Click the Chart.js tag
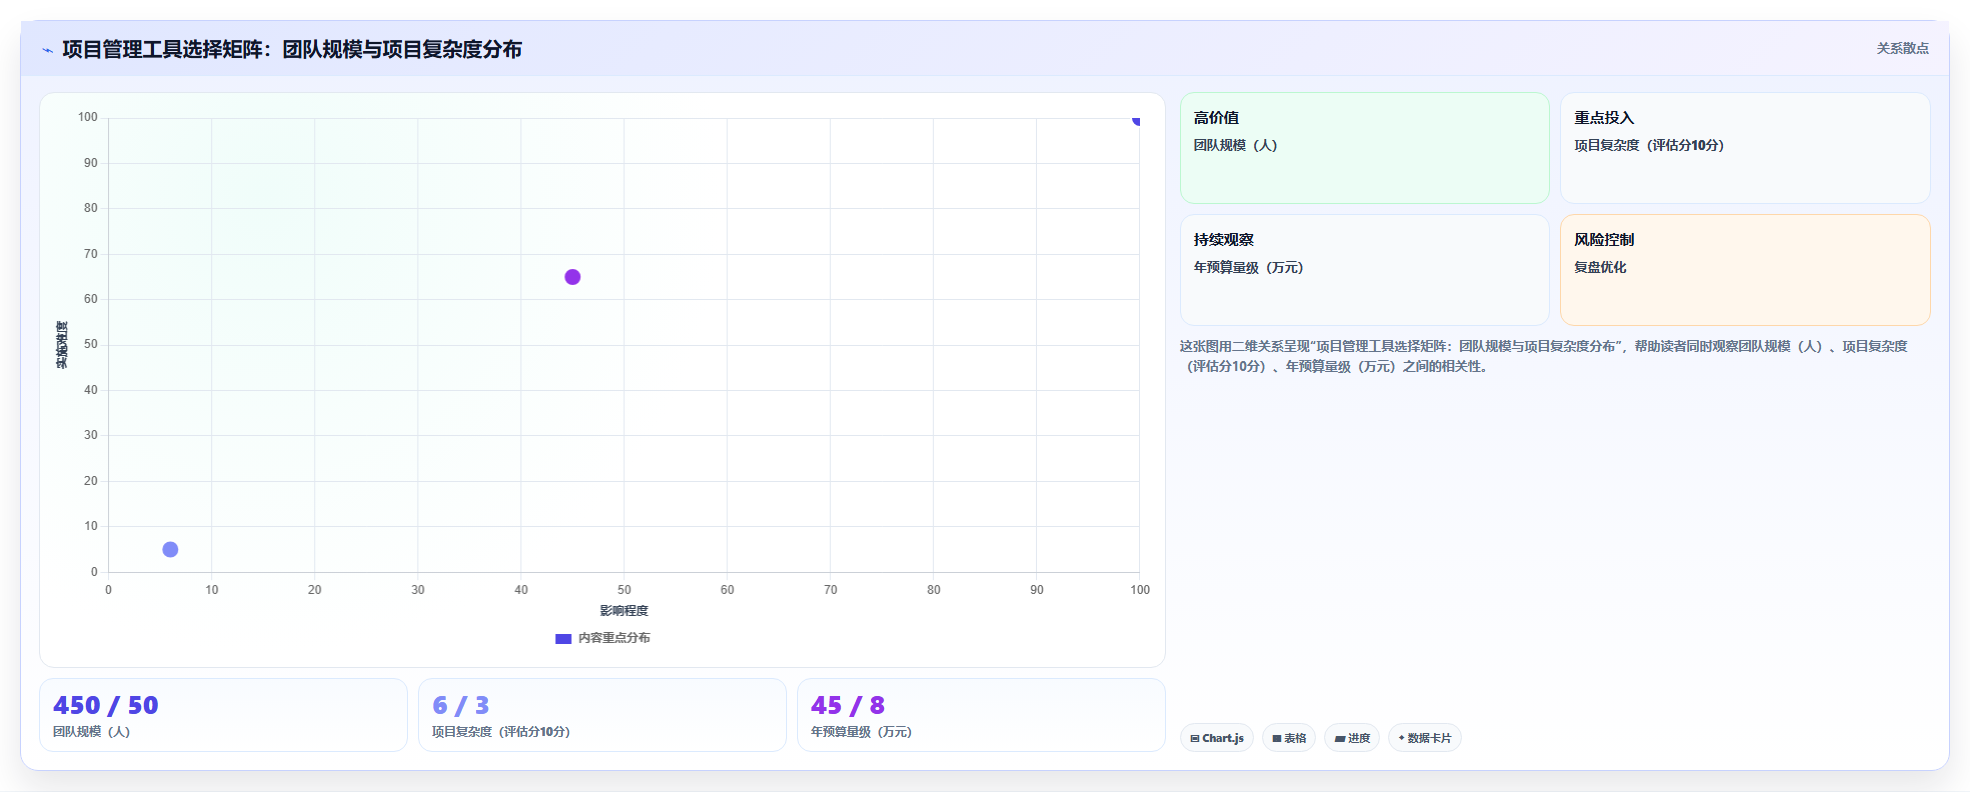This screenshot has width=1970, height=792. pos(1217,738)
